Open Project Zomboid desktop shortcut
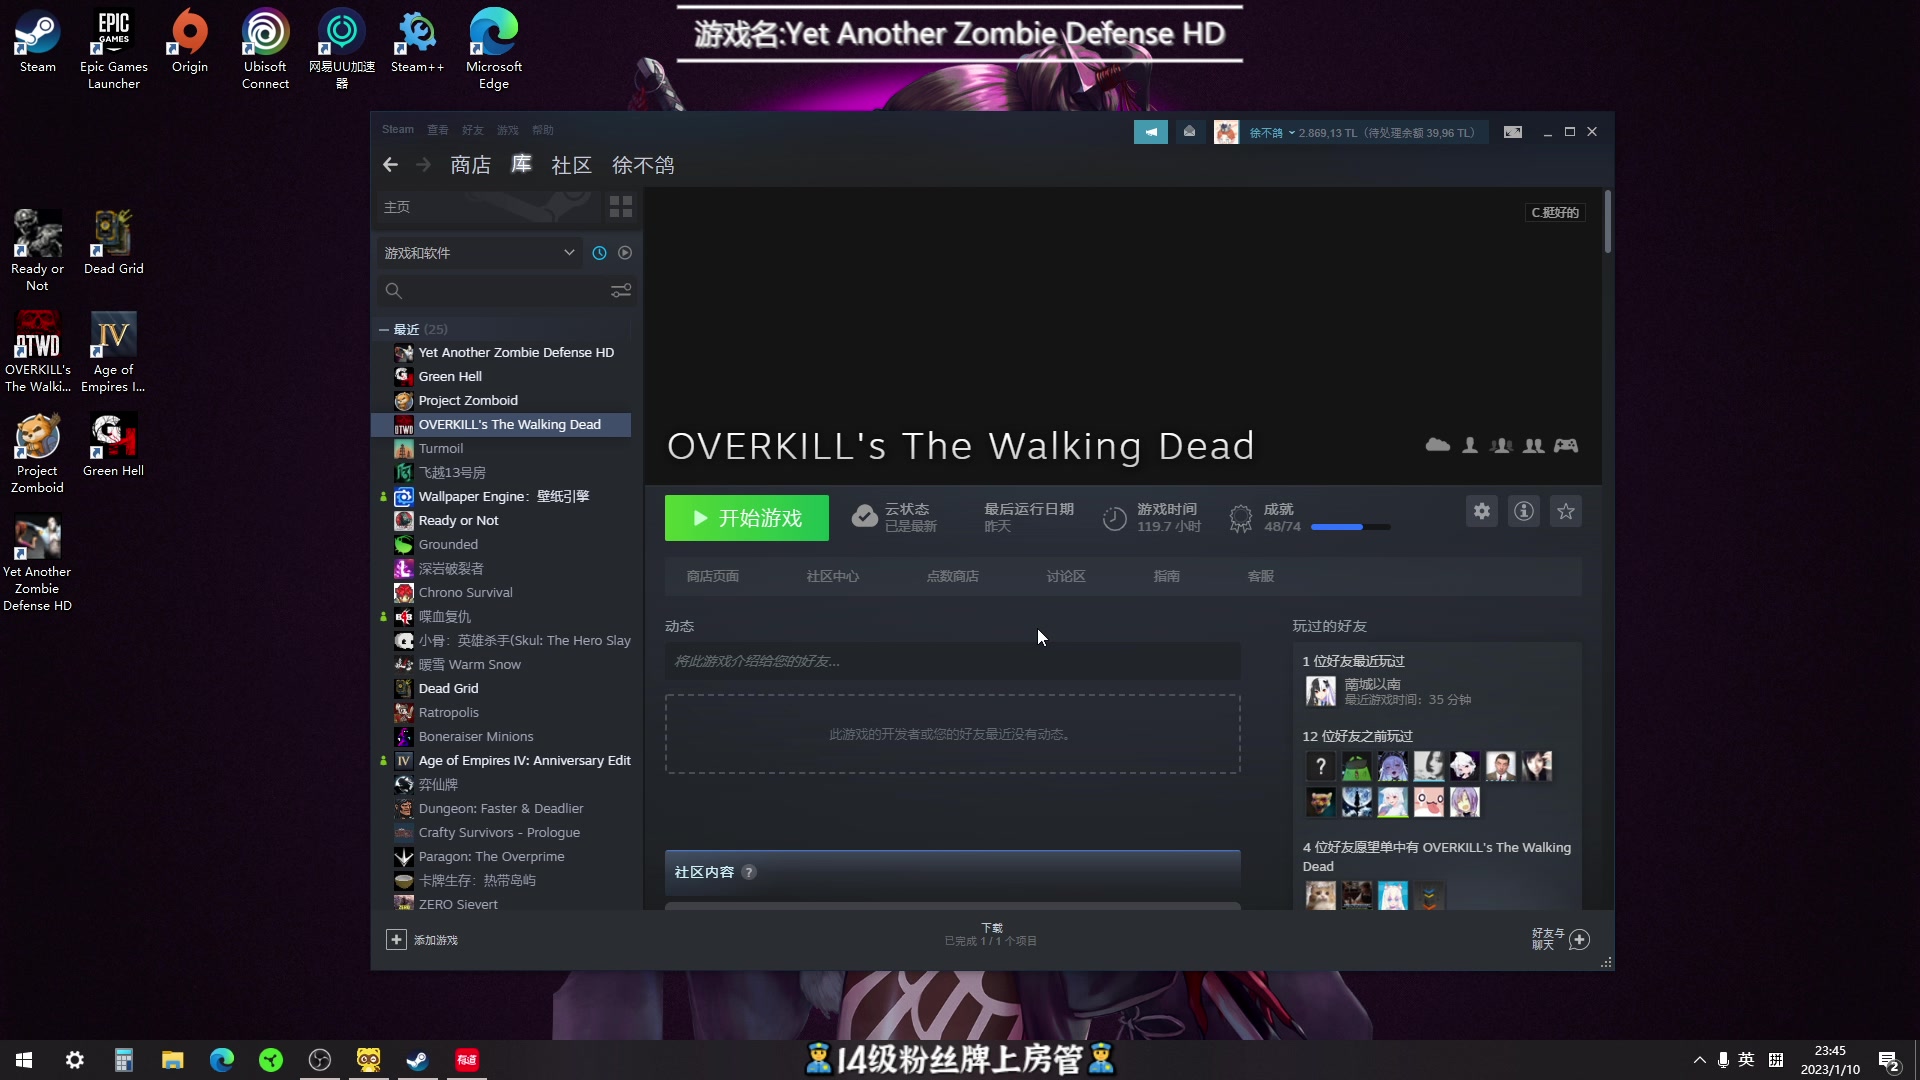 (37, 453)
